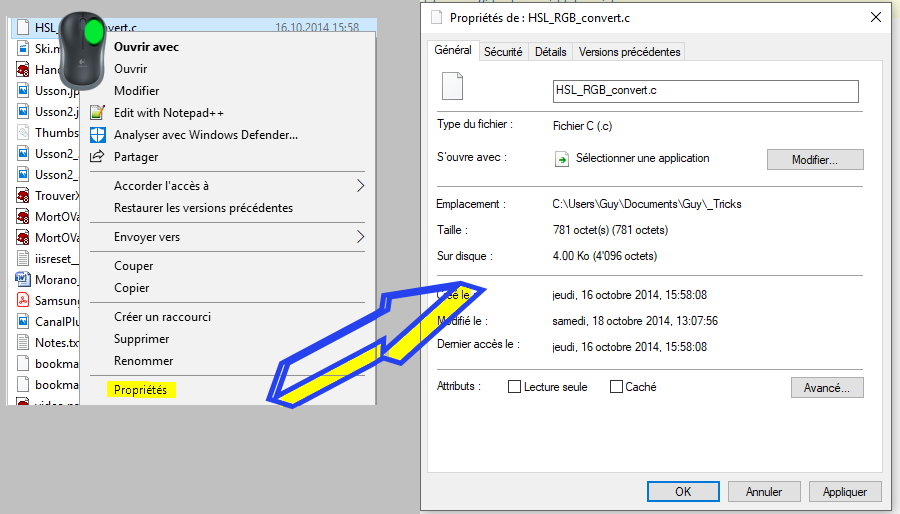Click the Notepad++ icon in context menu
This screenshot has width=900, height=514.
coord(98,113)
